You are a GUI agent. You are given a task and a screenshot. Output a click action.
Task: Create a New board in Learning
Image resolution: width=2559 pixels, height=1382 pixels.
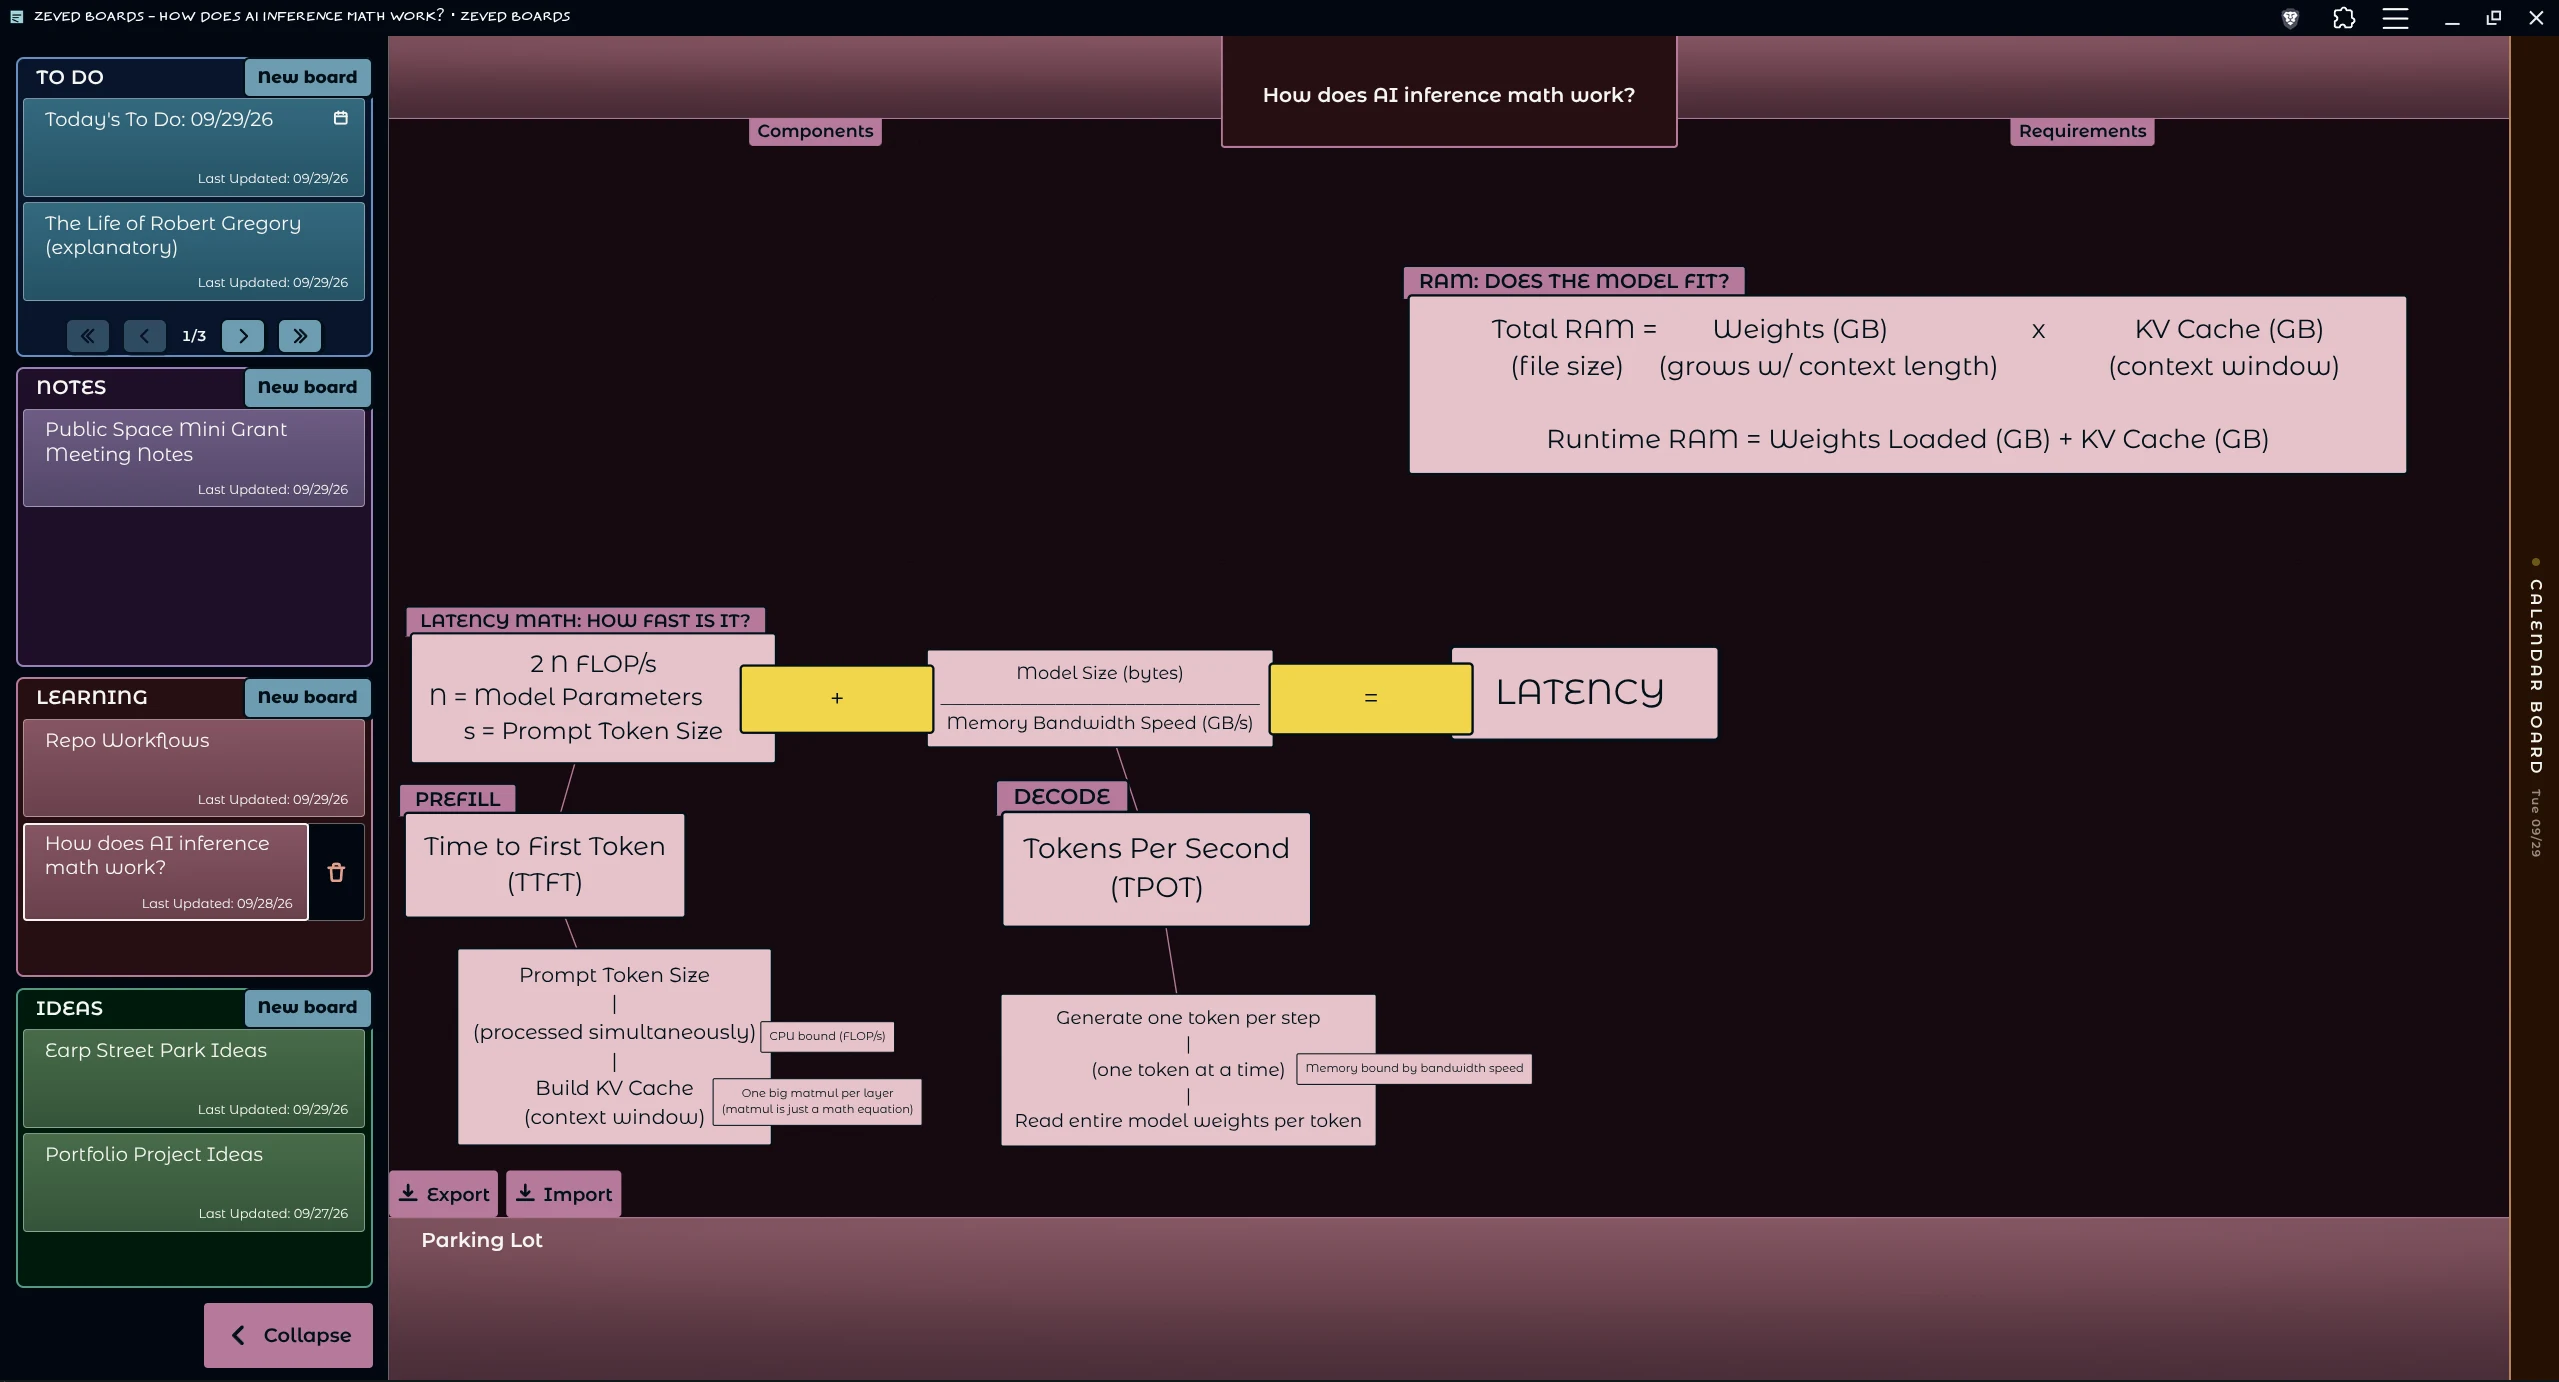[307, 697]
